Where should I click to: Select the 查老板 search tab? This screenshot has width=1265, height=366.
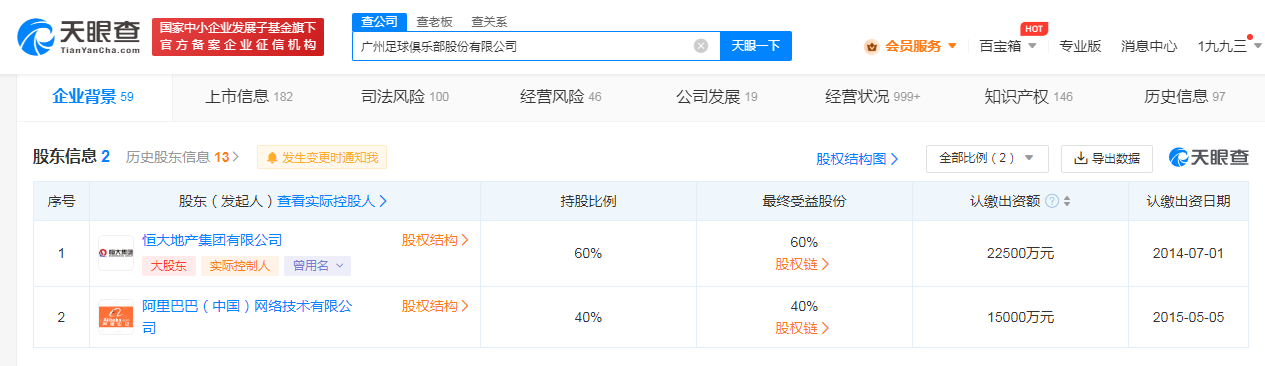[x=434, y=20]
